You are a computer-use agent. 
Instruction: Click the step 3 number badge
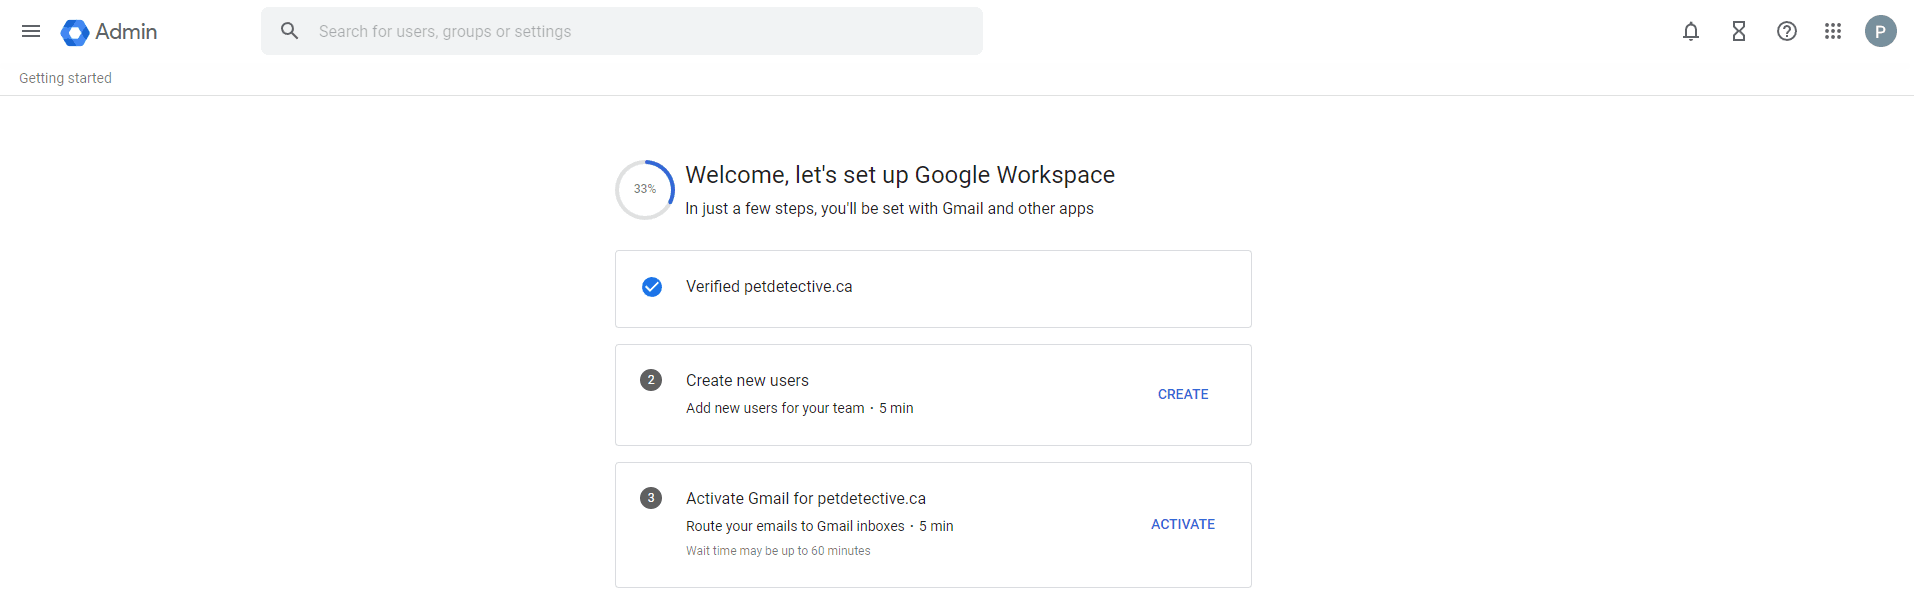click(651, 498)
